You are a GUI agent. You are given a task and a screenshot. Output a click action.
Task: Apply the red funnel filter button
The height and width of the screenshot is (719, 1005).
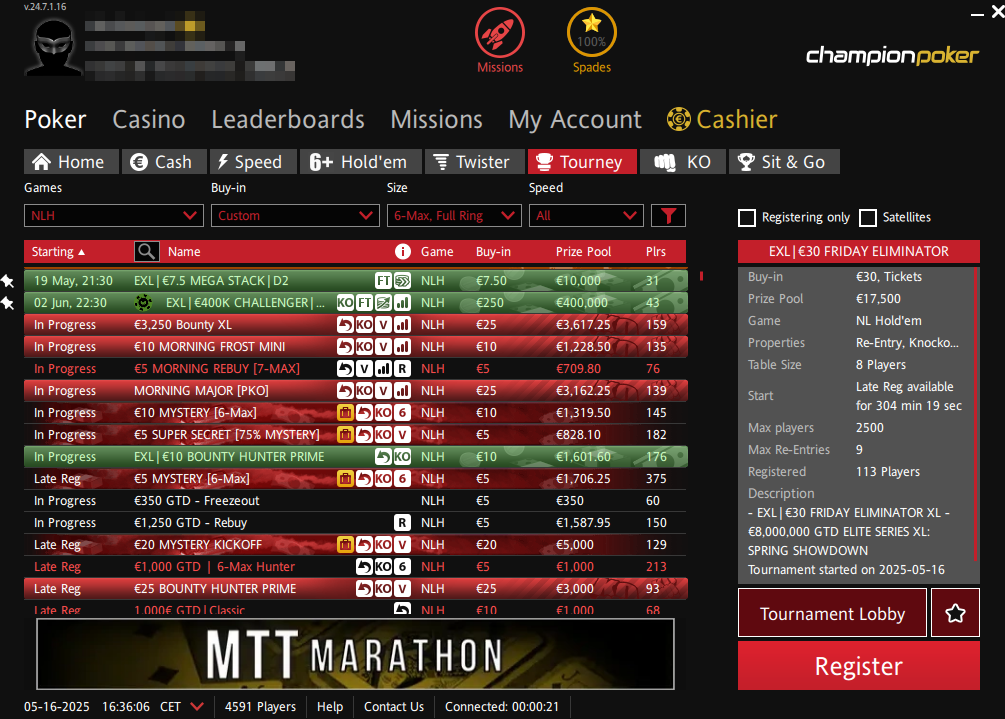pos(668,216)
